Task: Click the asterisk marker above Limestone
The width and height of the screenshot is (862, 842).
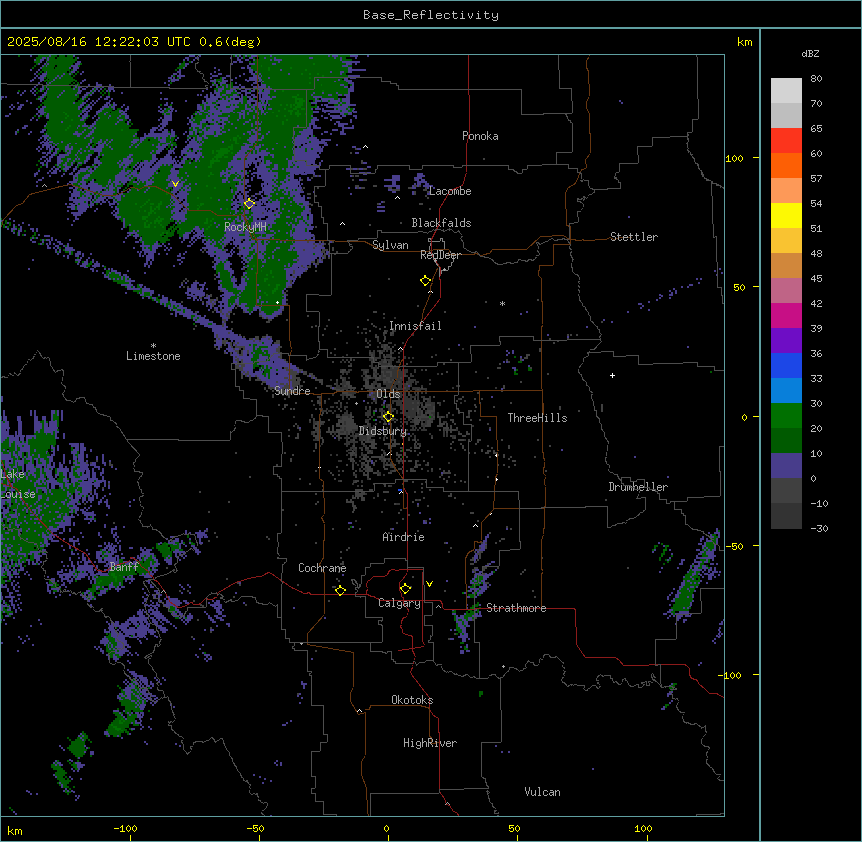Action: point(153,346)
